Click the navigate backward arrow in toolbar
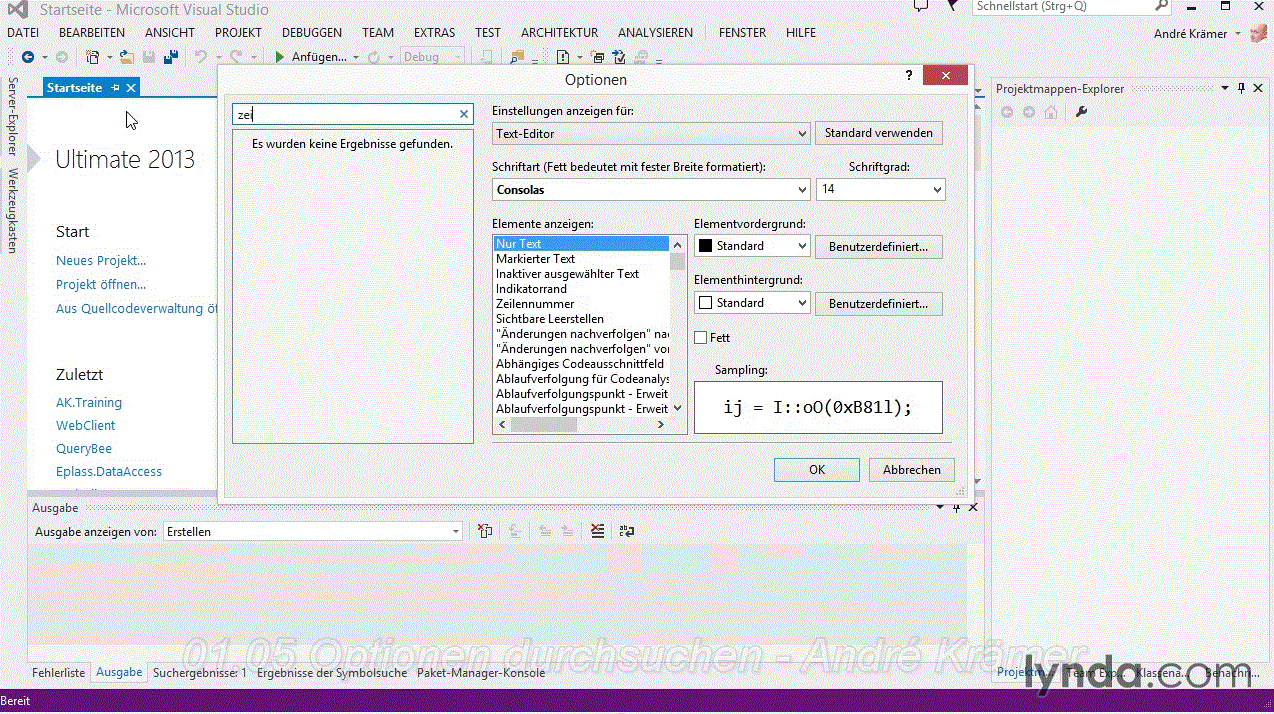Viewport: 1274px width, 714px height. [x=27, y=57]
